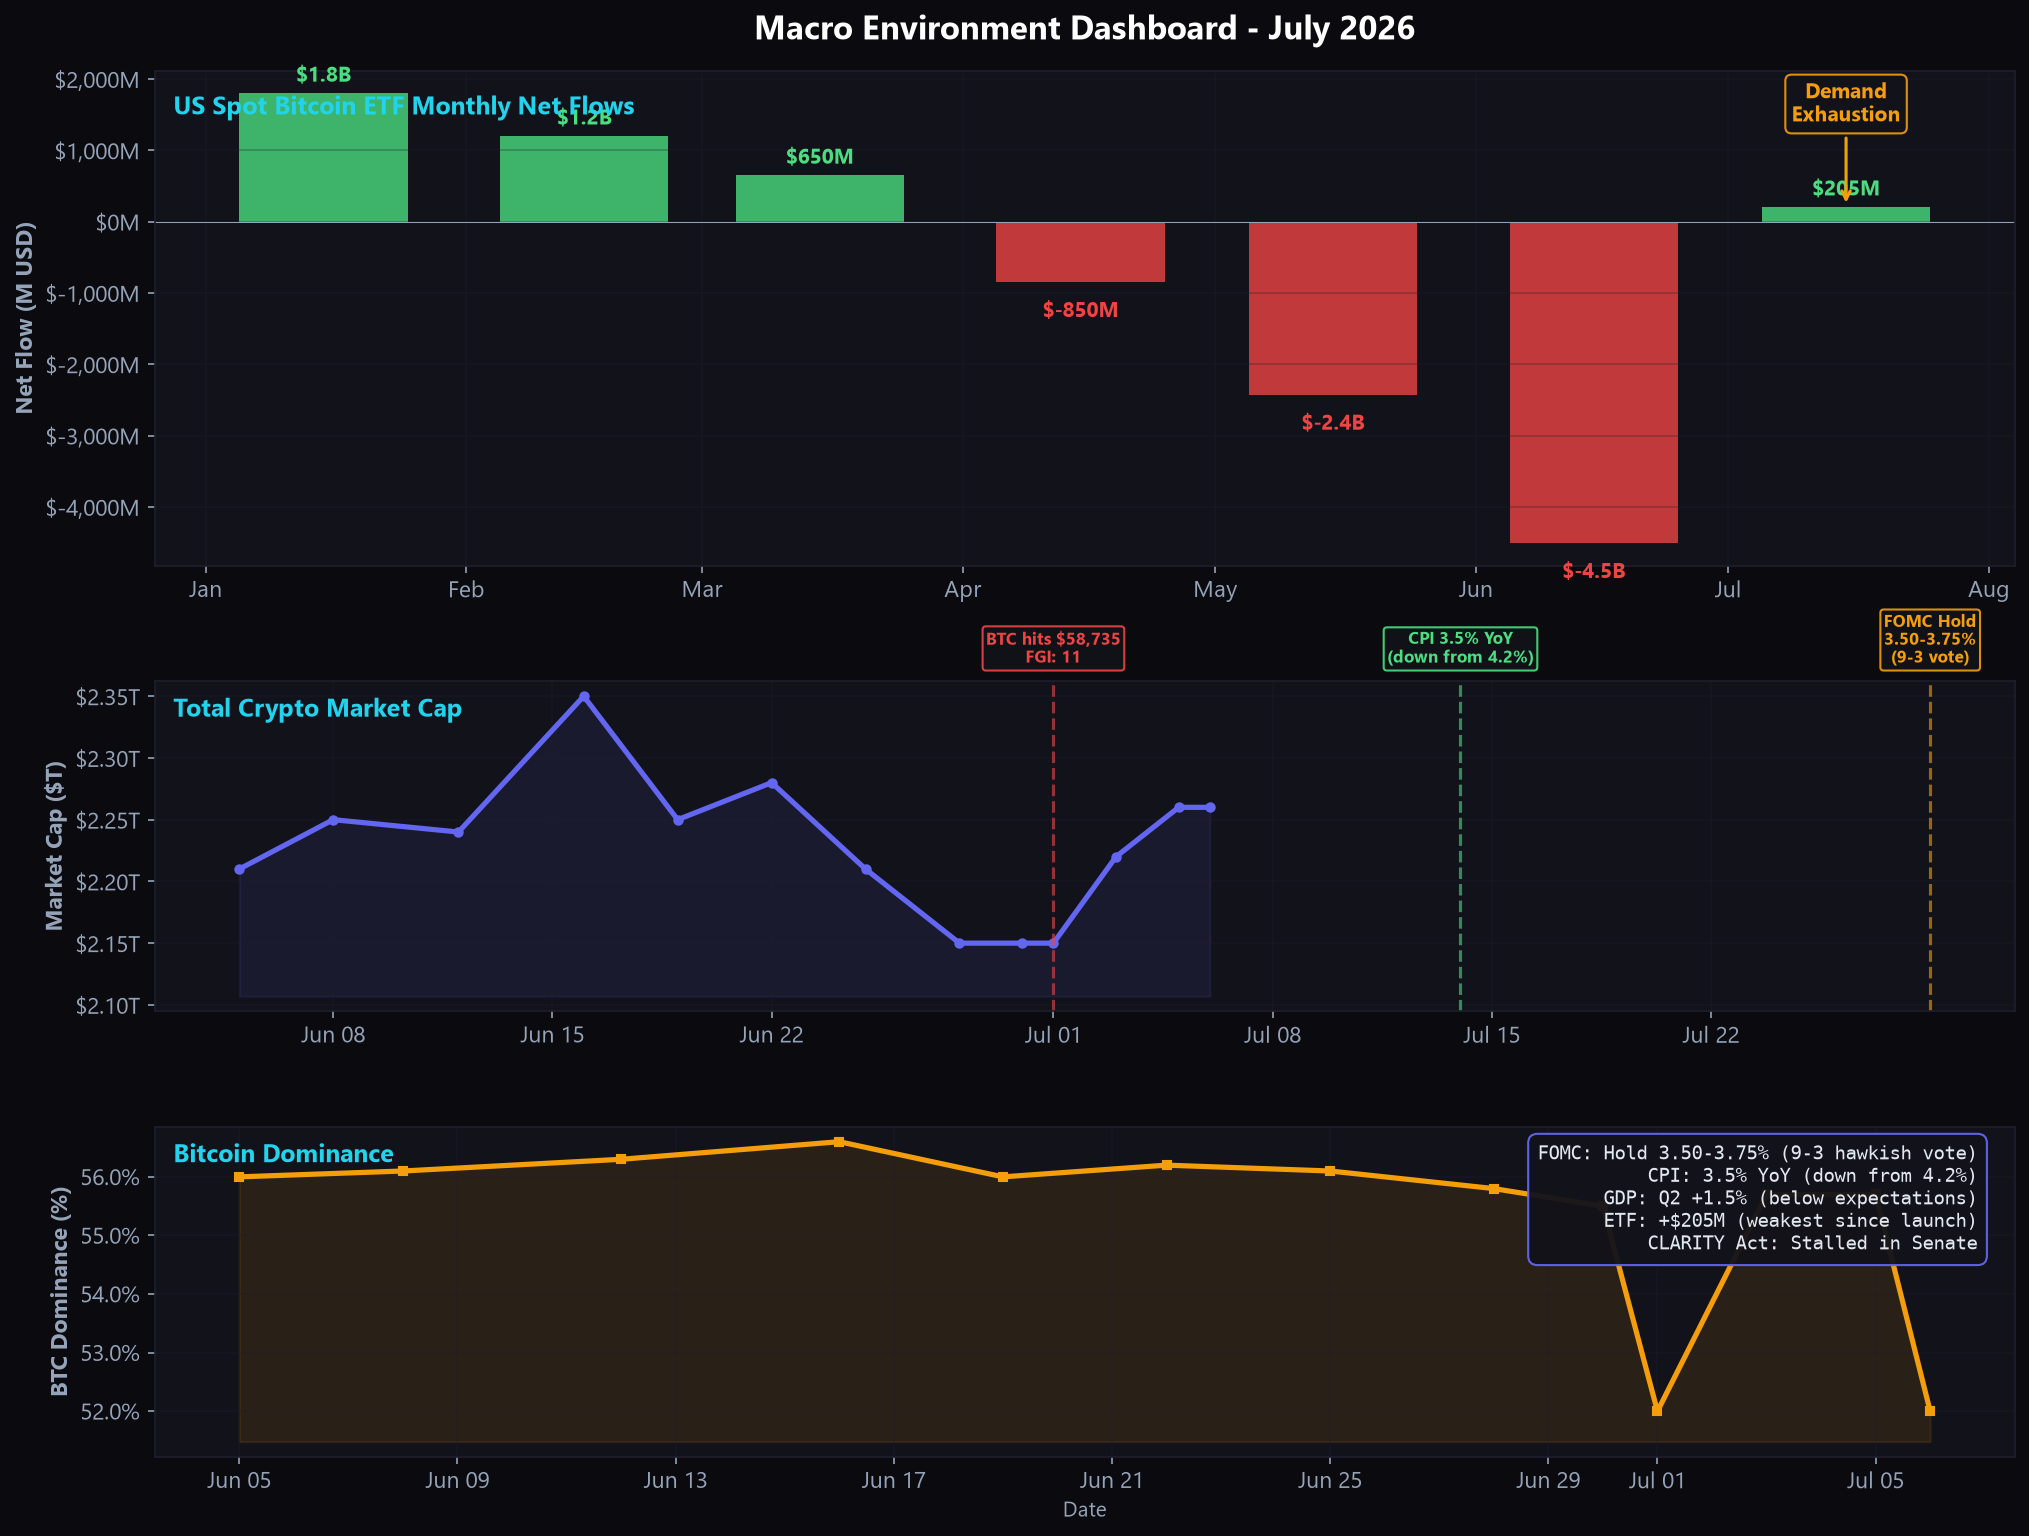Click the BTC Dominance (%) axis title
Screen dimensions: 2029x1536
coord(60,1290)
